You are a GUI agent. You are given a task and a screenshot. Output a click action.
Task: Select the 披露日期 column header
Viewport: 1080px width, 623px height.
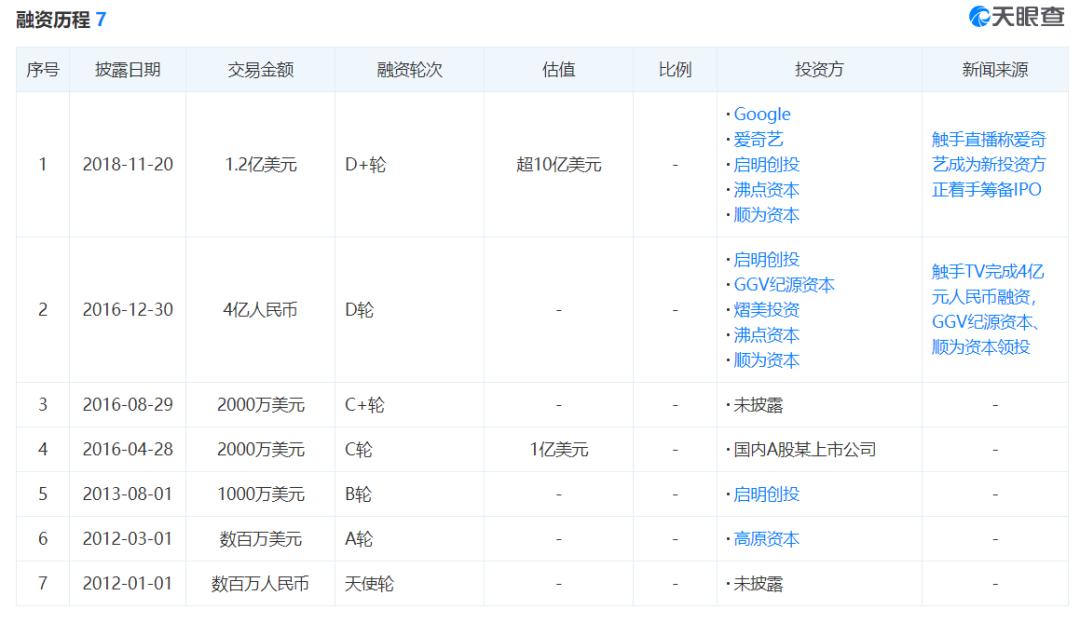128,69
